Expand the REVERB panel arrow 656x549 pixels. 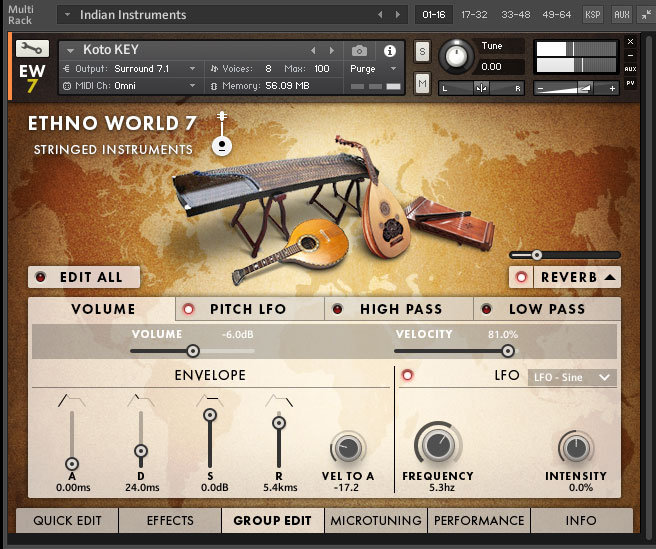(x=610, y=277)
